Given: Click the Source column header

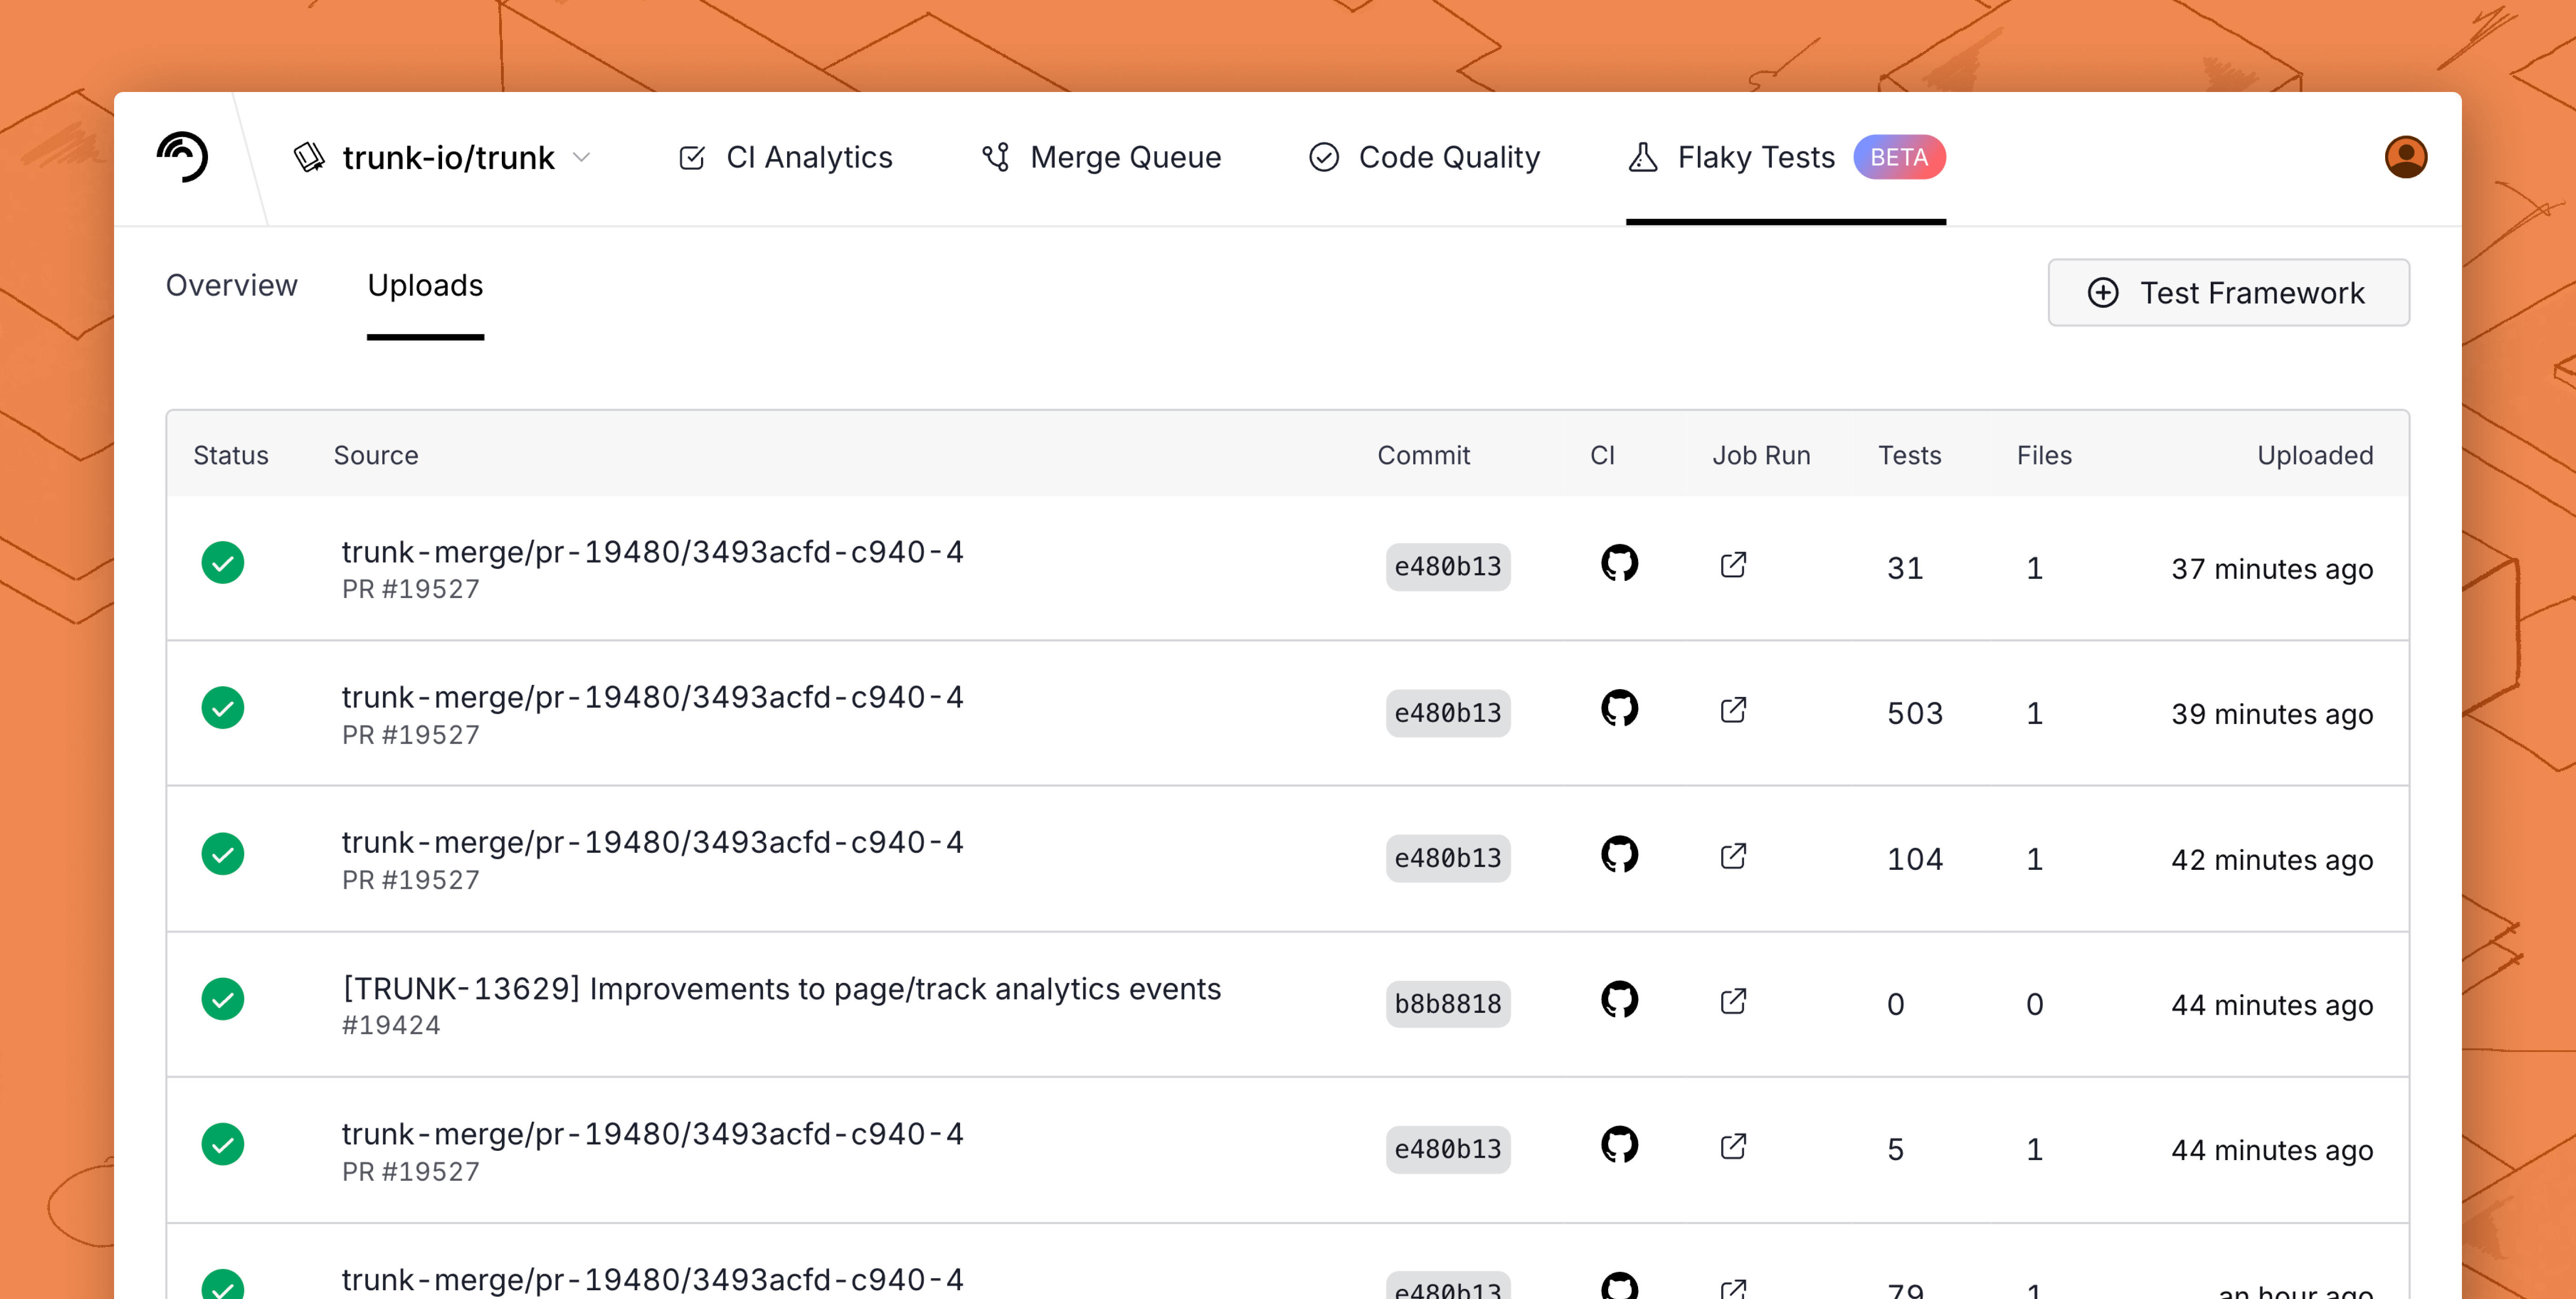Looking at the screenshot, I should tap(376, 455).
